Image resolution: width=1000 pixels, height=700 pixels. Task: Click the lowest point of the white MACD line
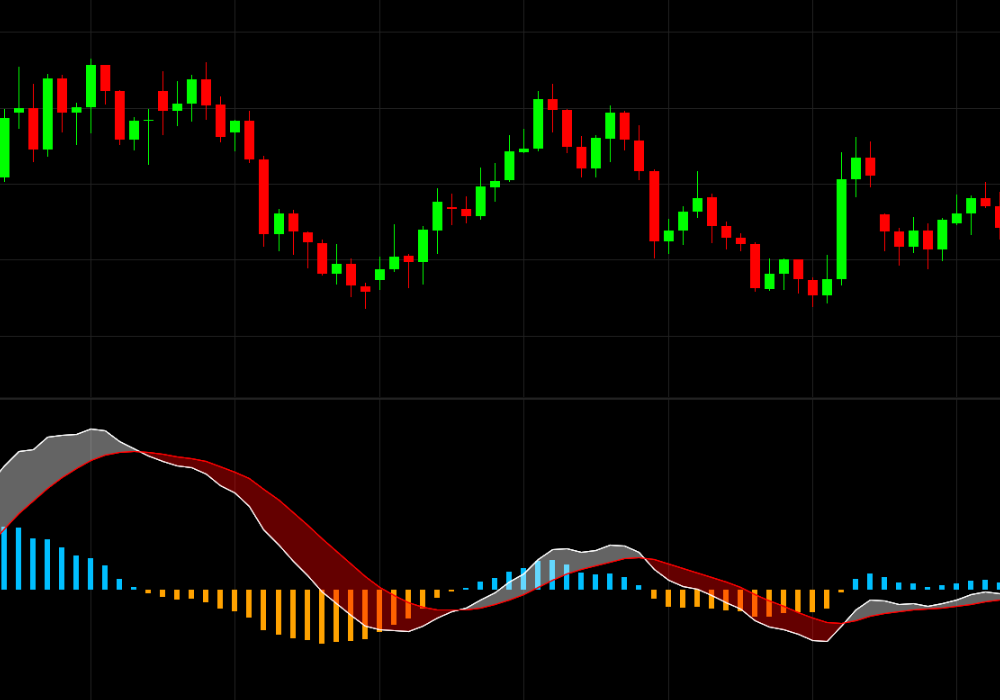824,641
